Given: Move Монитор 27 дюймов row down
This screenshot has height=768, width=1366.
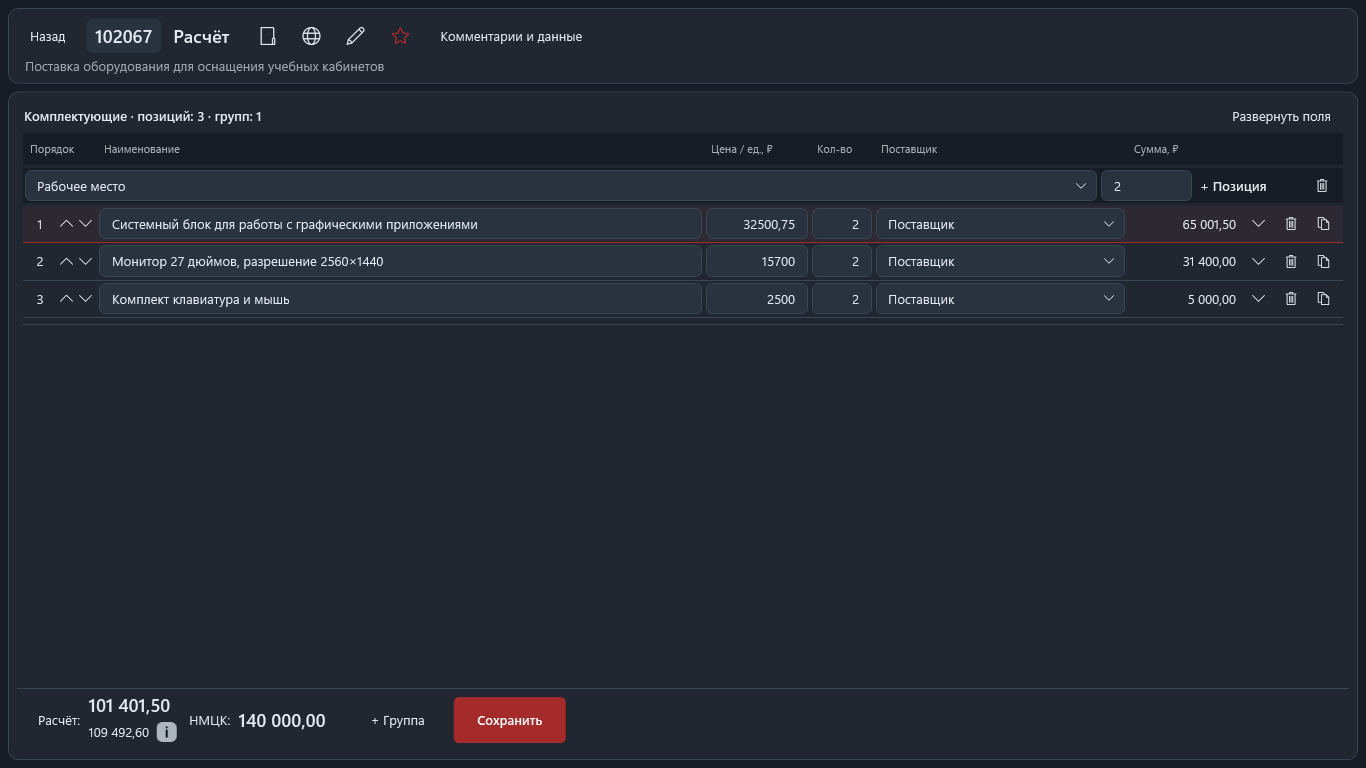Looking at the screenshot, I should [85, 261].
